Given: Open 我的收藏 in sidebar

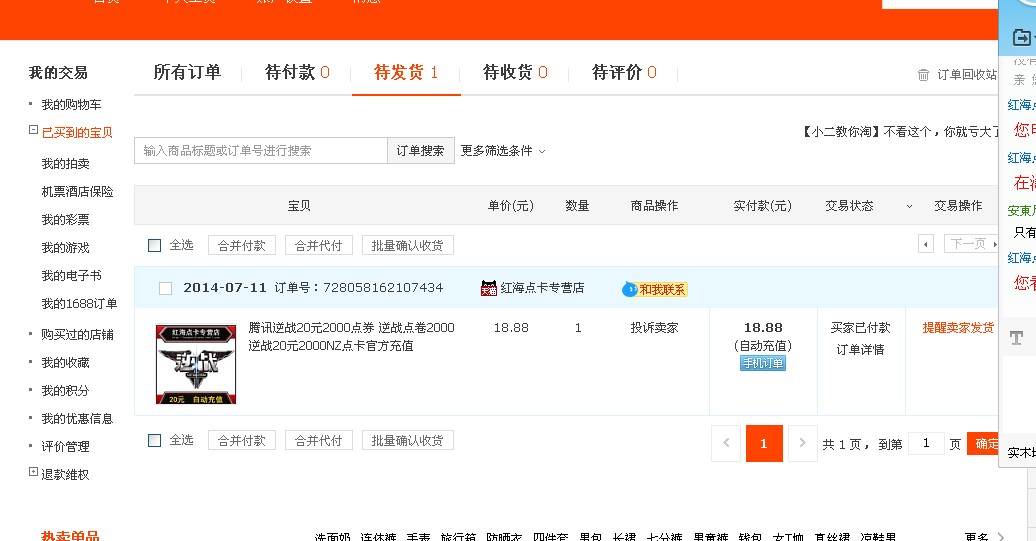Looking at the screenshot, I should [x=65, y=363].
